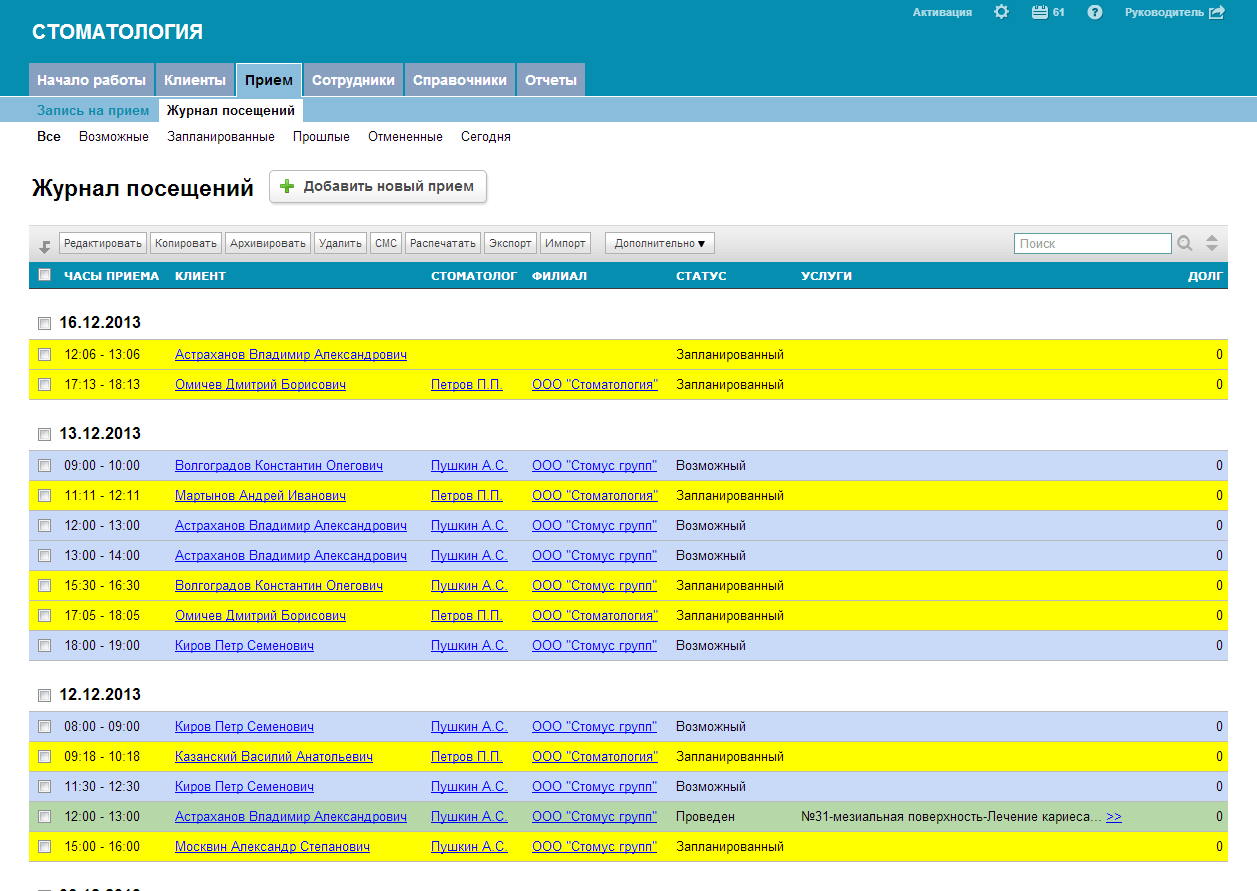This screenshot has height=891, width=1257.
Task: Open help with the question mark icon
Action: [x=1095, y=13]
